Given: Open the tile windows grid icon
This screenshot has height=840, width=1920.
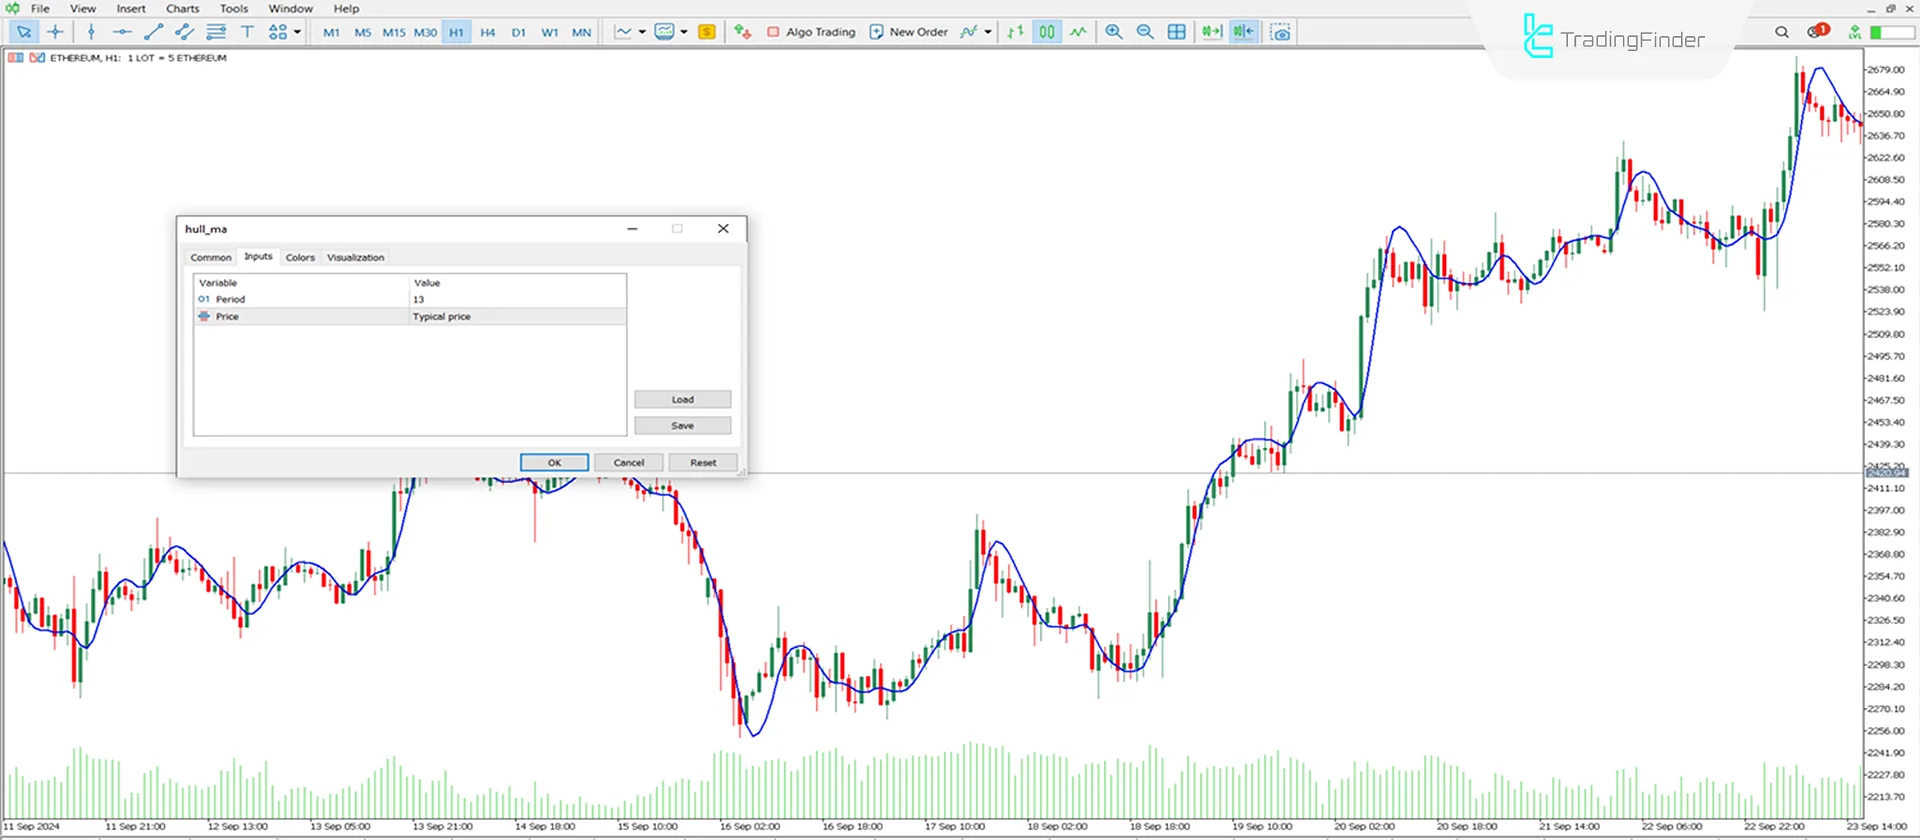Looking at the screenshot, I should click(x=1177, y=32).
